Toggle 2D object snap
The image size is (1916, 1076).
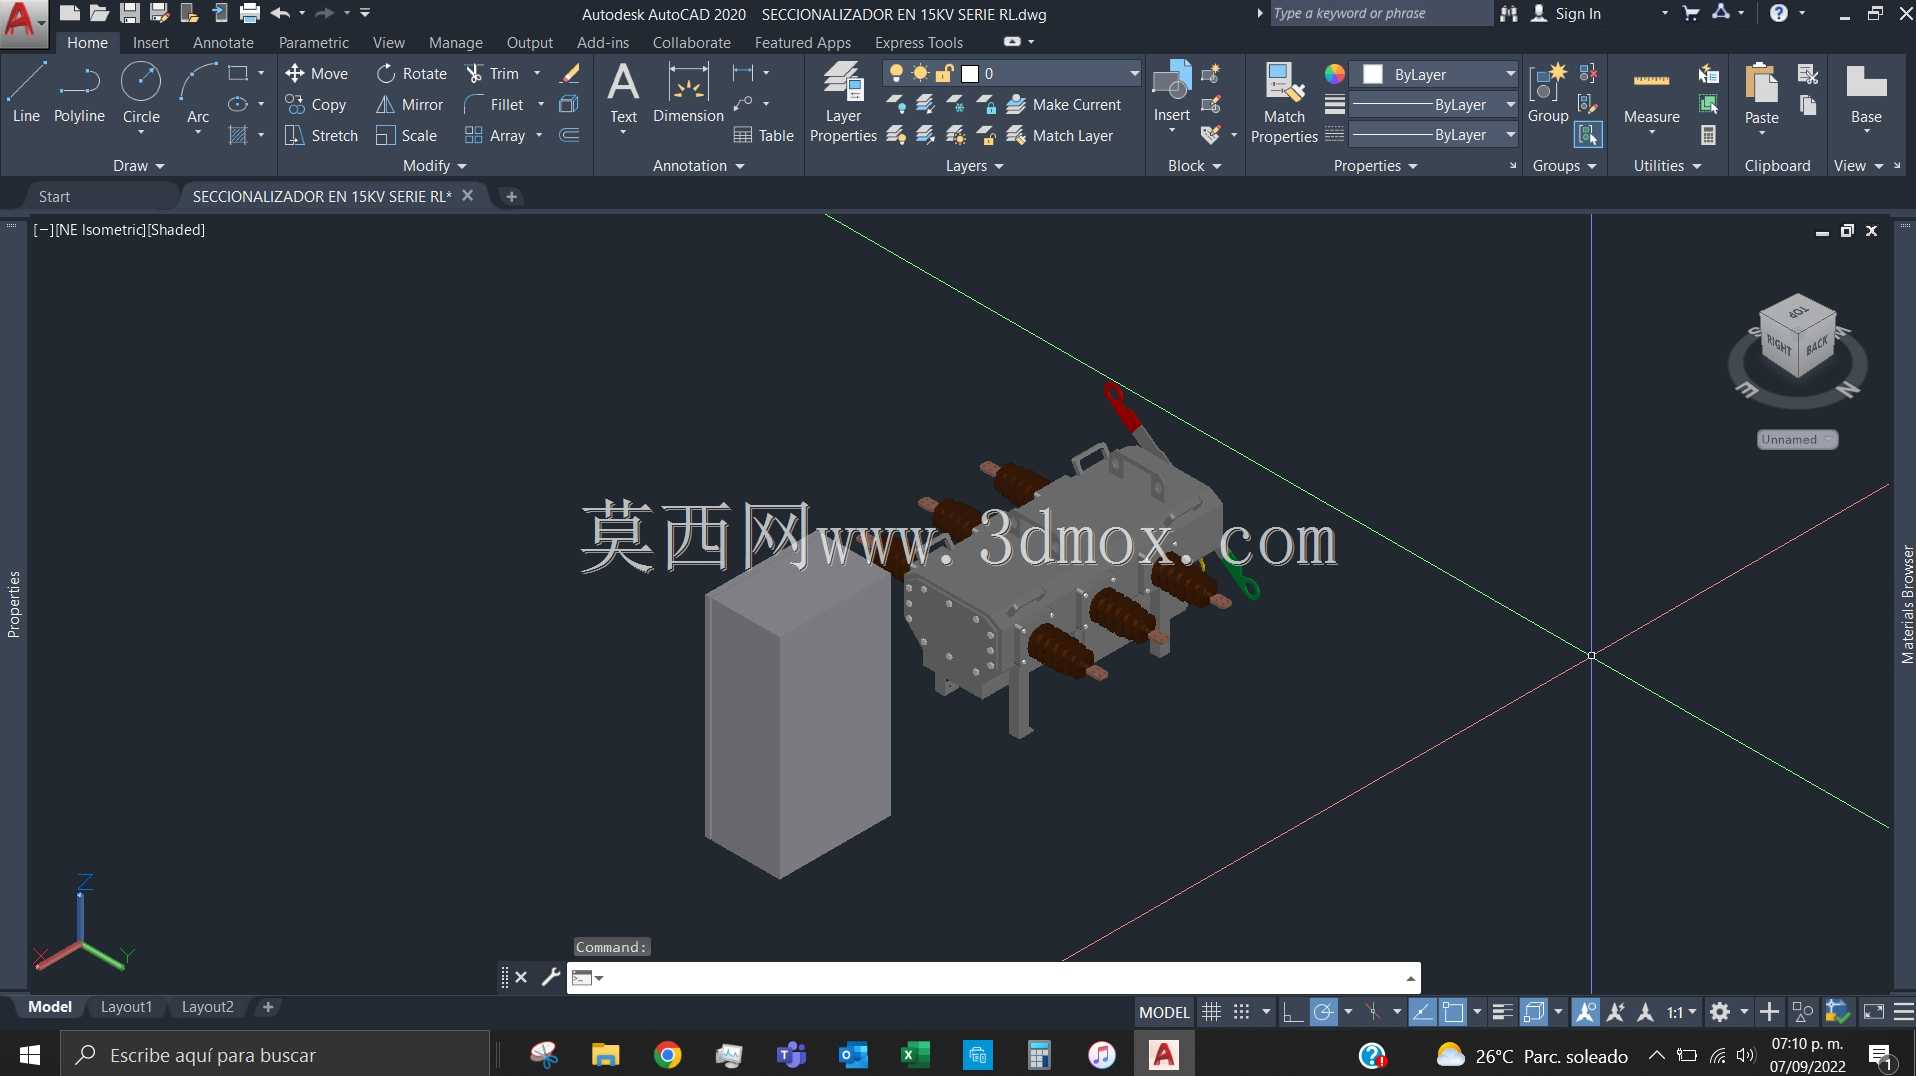click(1453, 1012)
